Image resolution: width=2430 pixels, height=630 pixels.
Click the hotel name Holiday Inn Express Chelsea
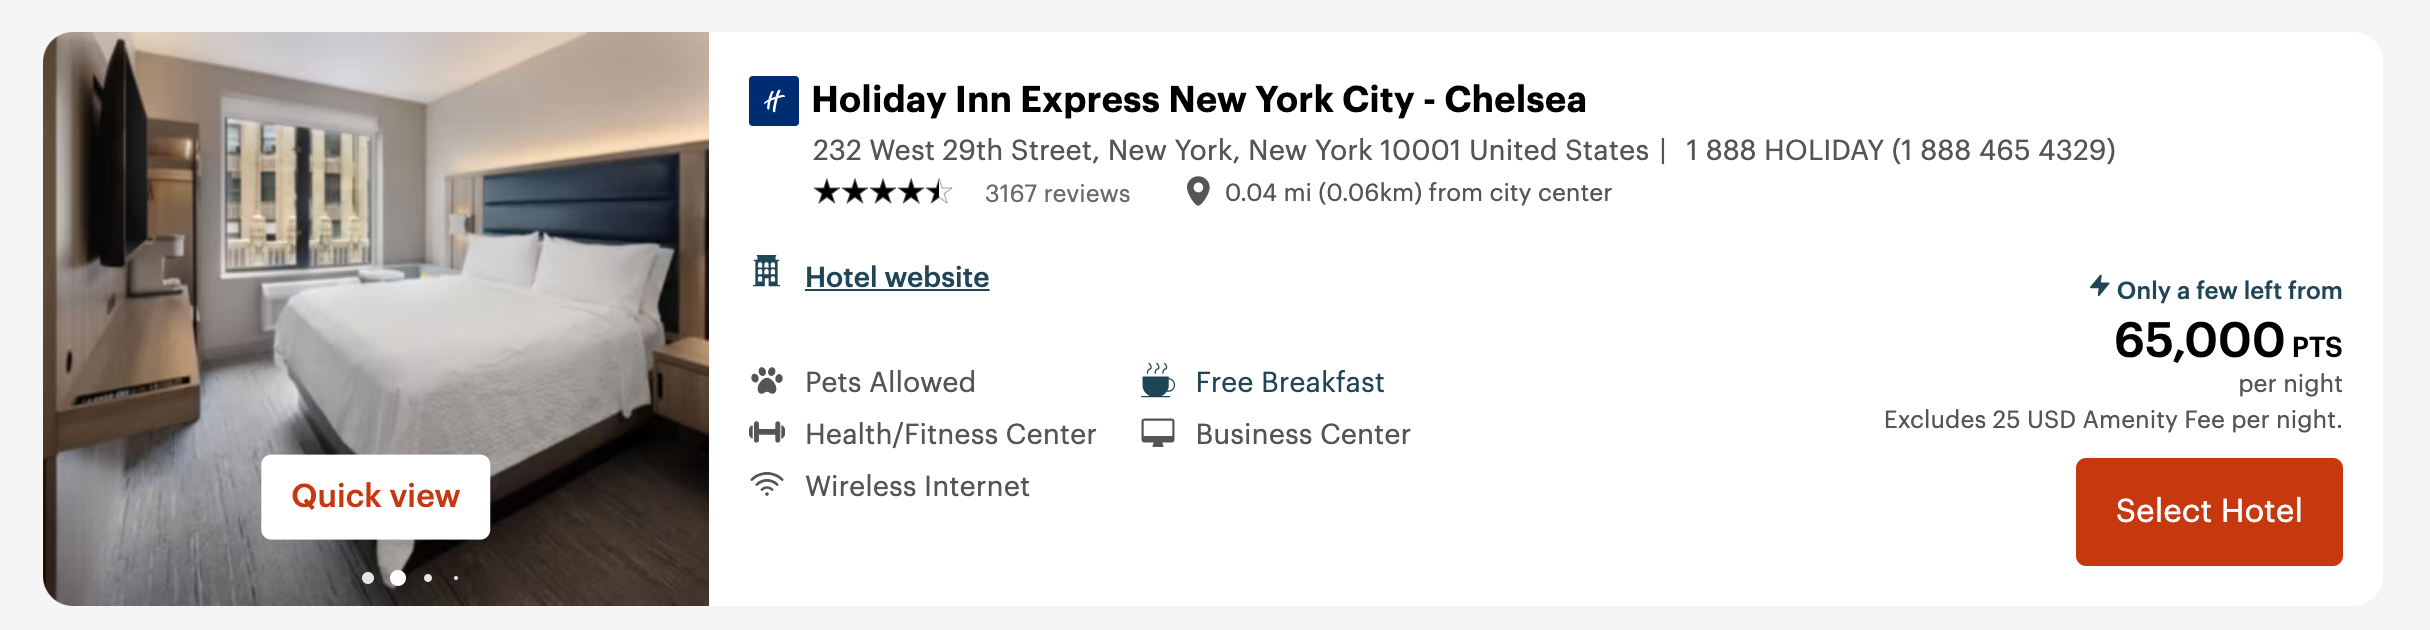pos(1198,100)
